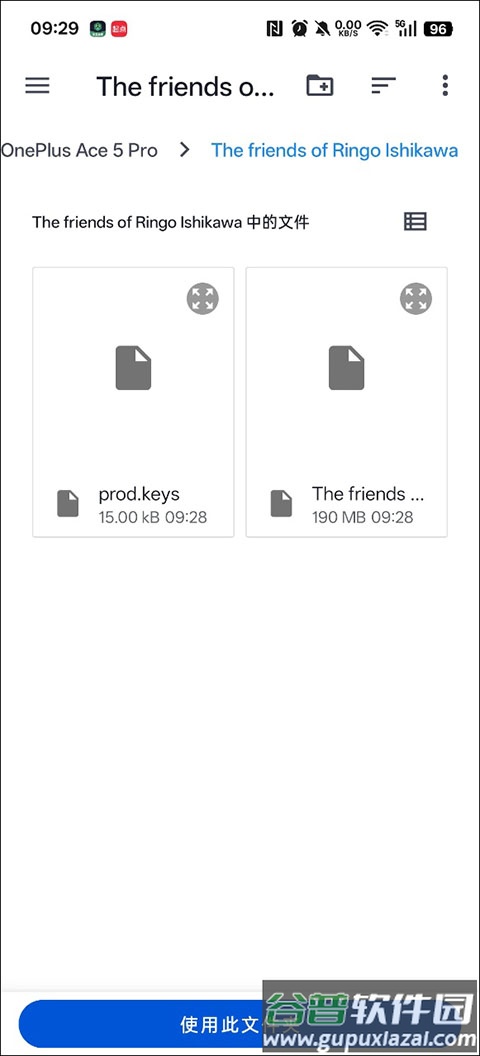Open the sort options icon
The width and height of the screenshot is (480, 1056).
click(383, 86)
